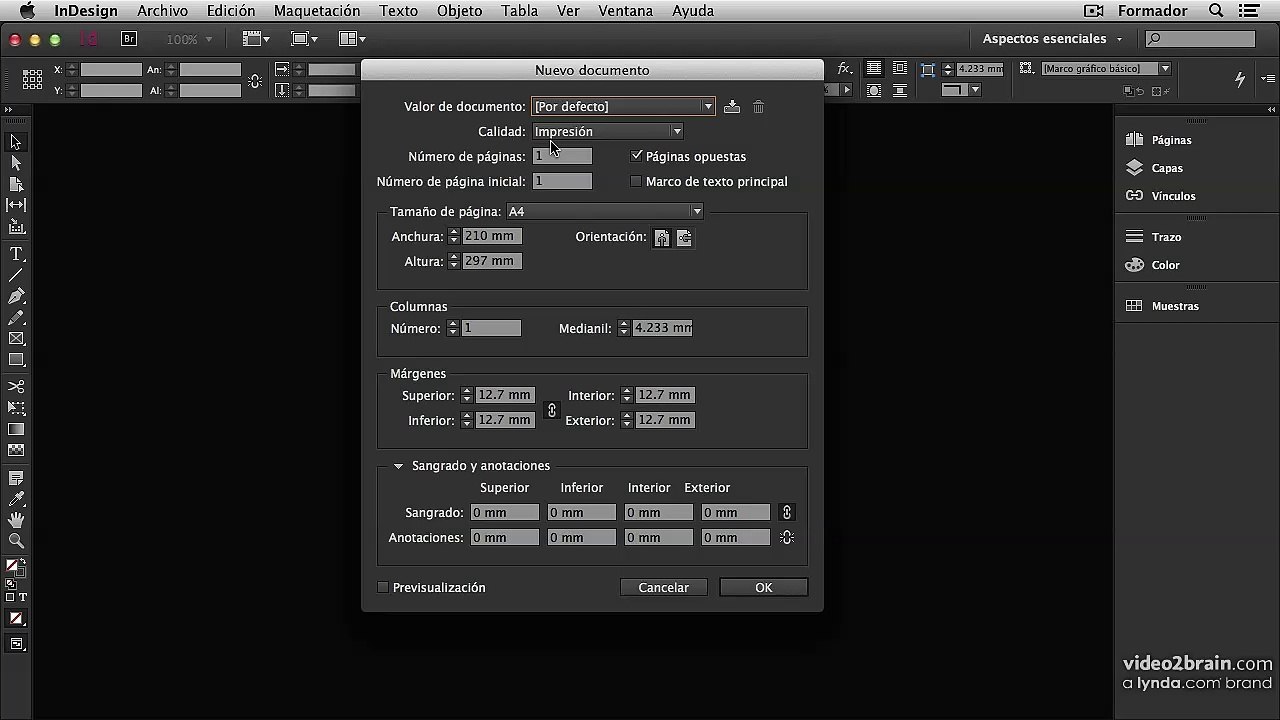
Task: Choose landscape orientation icon
Action: point(684,238)
